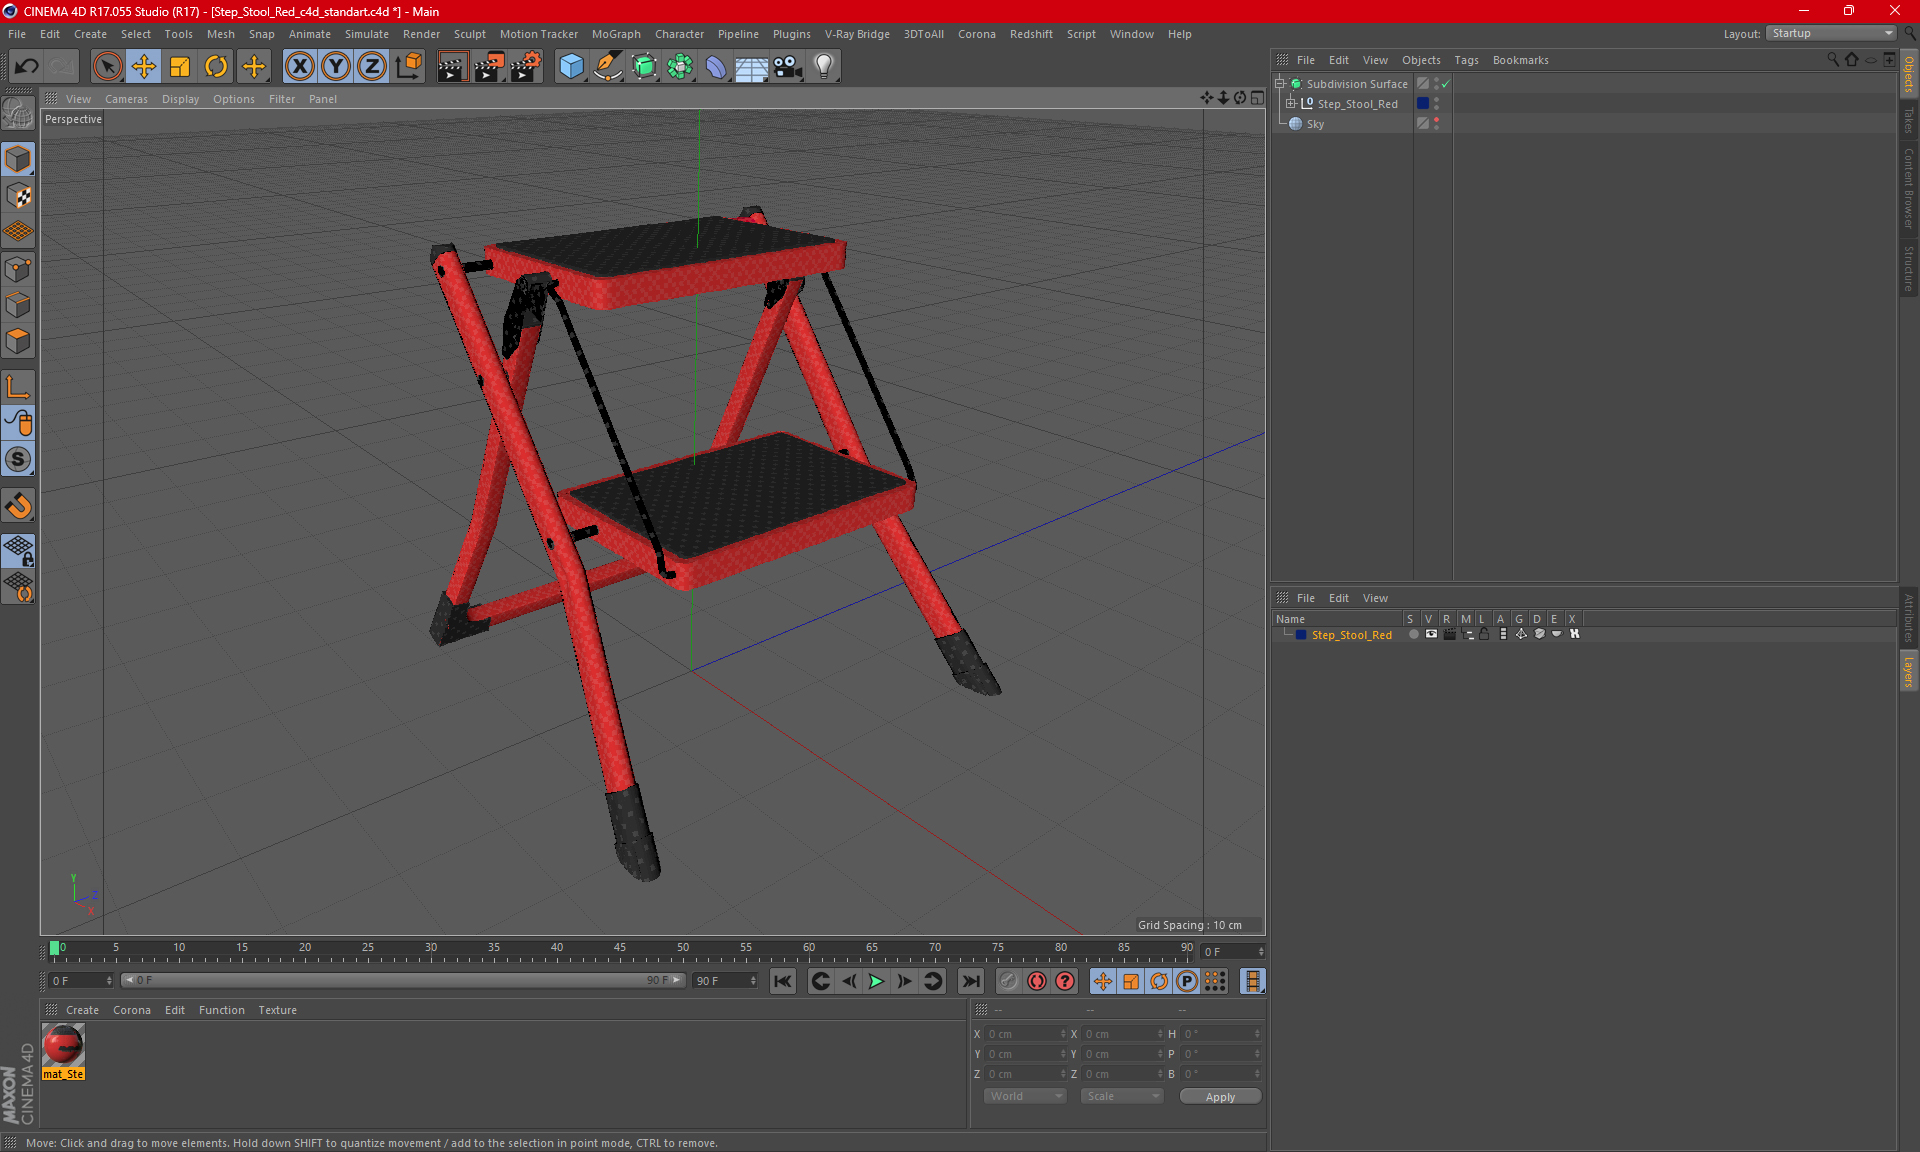Toggle visibility dots of Sky object

click(1437, 123)
